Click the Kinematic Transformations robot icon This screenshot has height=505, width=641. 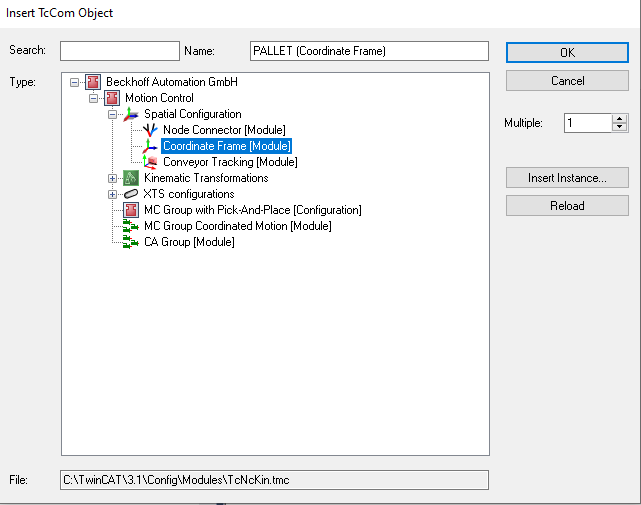click(131, 178)
